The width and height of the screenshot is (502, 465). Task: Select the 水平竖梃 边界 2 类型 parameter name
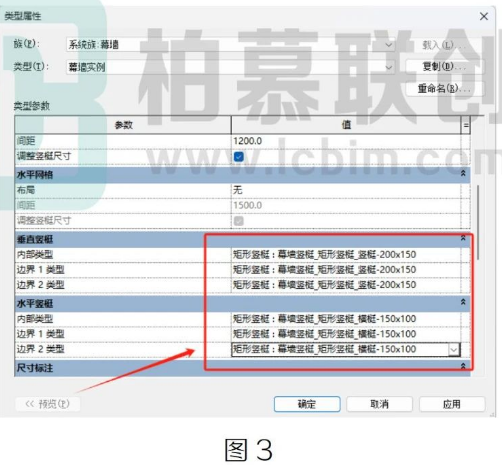(x=40, y=349)
